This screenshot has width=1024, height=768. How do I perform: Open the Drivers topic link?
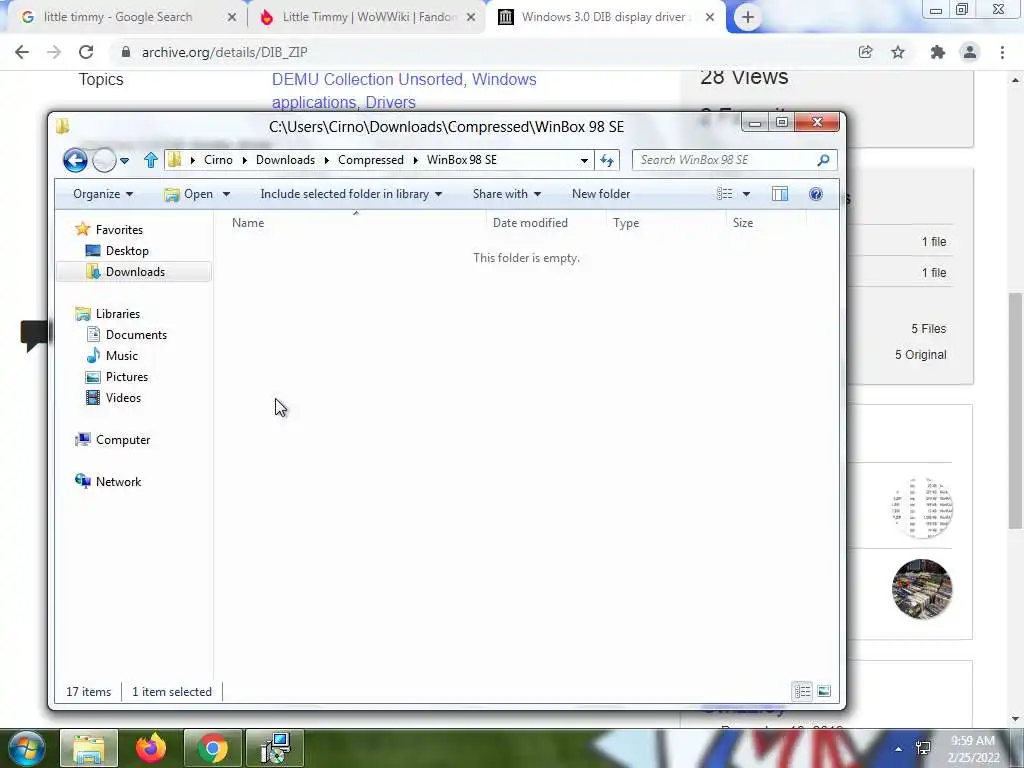pos(391,103)
